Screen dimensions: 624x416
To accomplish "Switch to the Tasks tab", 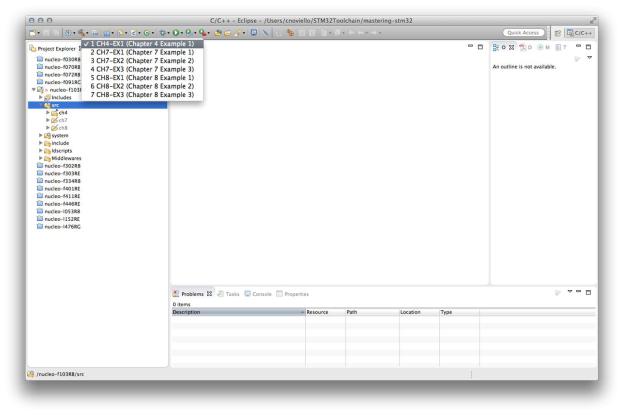I will pyautogui.click(x=228, y=294).
